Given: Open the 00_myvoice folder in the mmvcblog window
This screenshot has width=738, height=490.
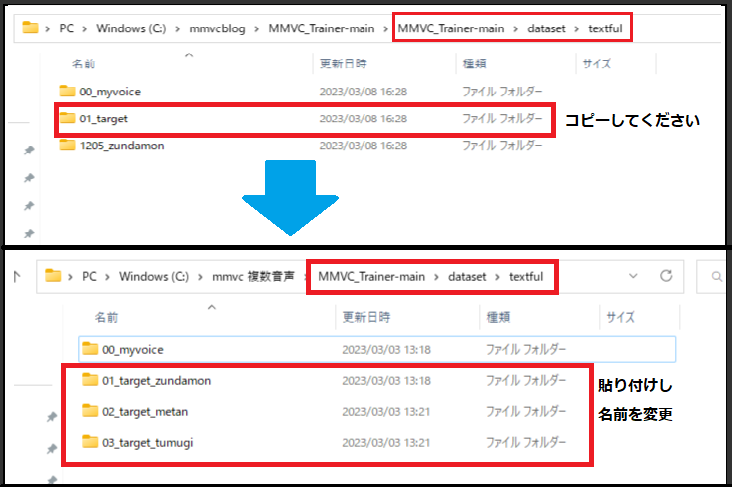Looking at the screenshot, I should coord(110,91).
